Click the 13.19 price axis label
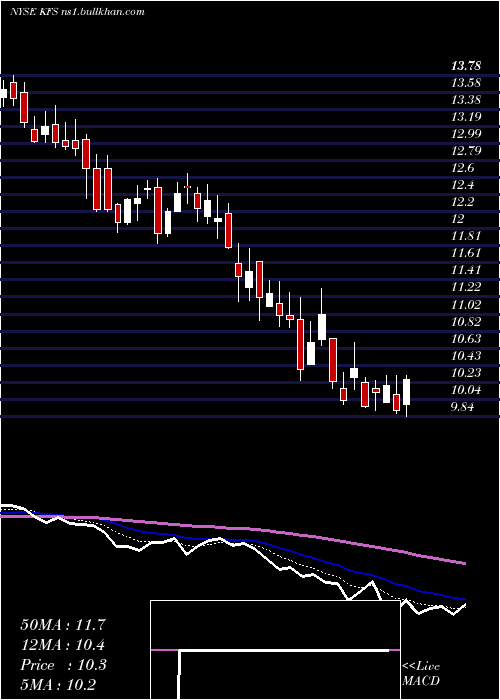Image resolution: width=500 pixels, height=700 pixels. tap(466, 117)
